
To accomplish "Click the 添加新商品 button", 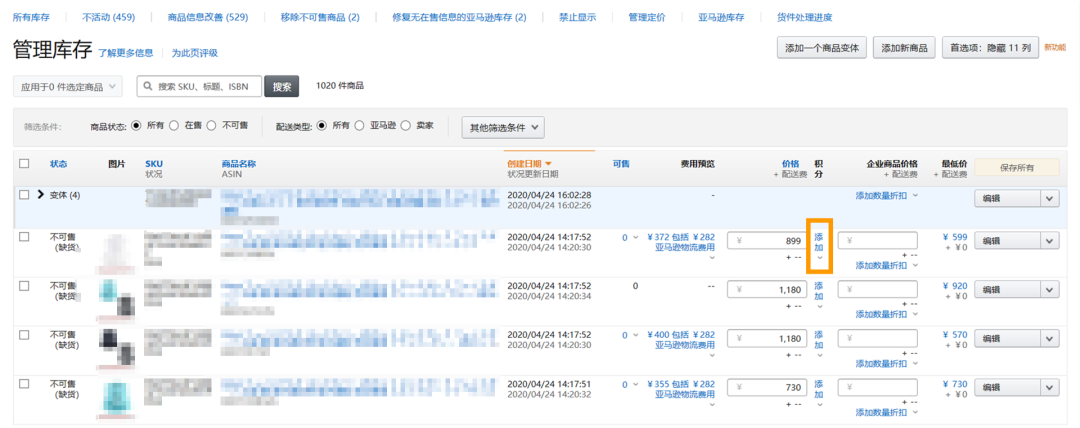I will pos(904,48).
